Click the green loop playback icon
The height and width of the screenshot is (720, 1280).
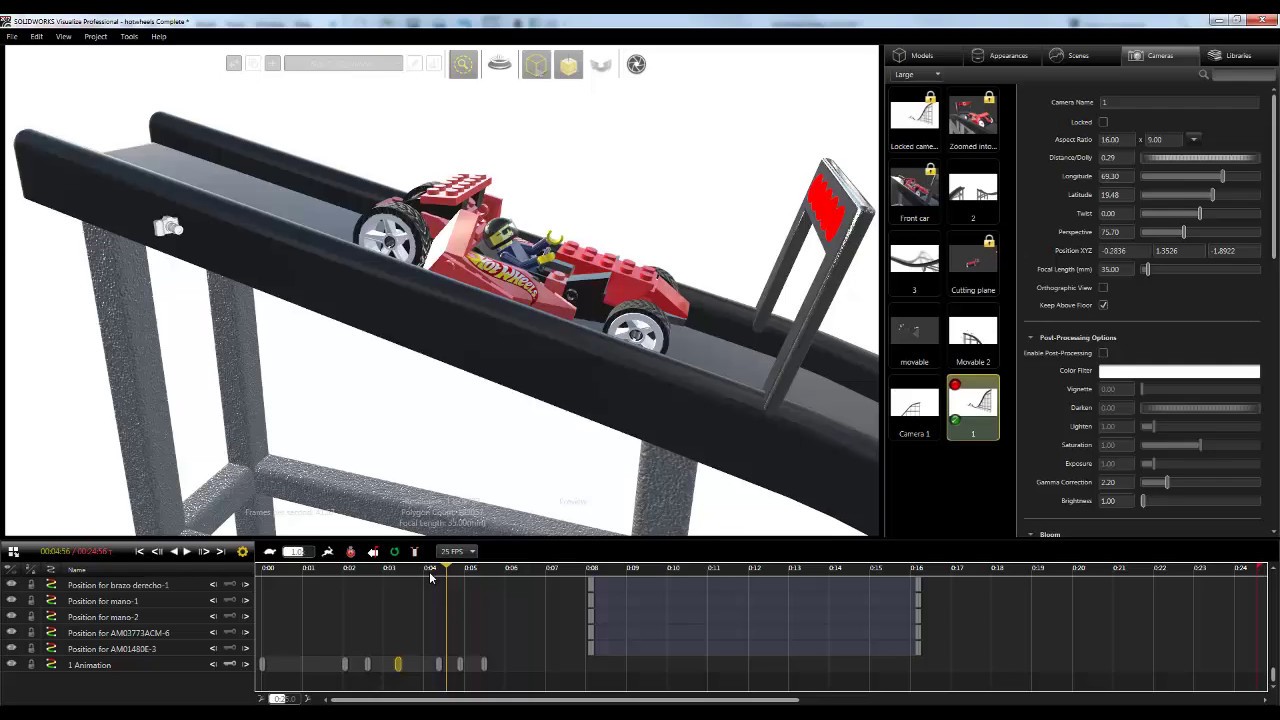click(394, 551)
